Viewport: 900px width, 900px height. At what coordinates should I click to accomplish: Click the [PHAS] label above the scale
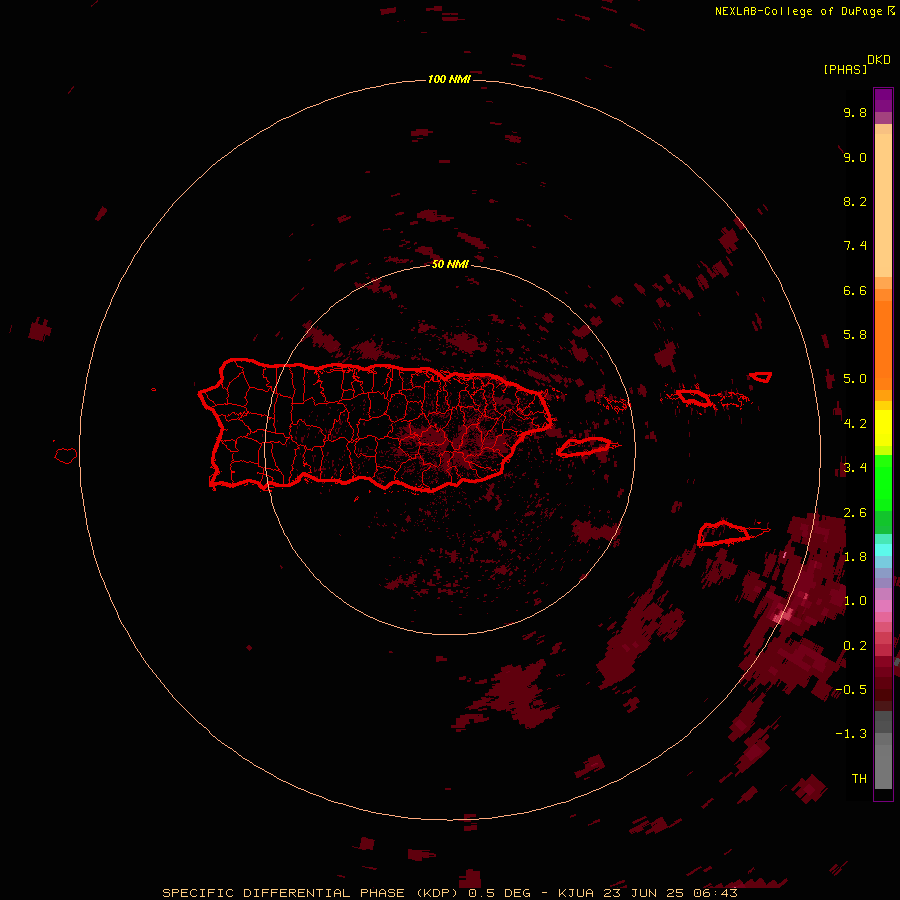[x=845, y=70]
